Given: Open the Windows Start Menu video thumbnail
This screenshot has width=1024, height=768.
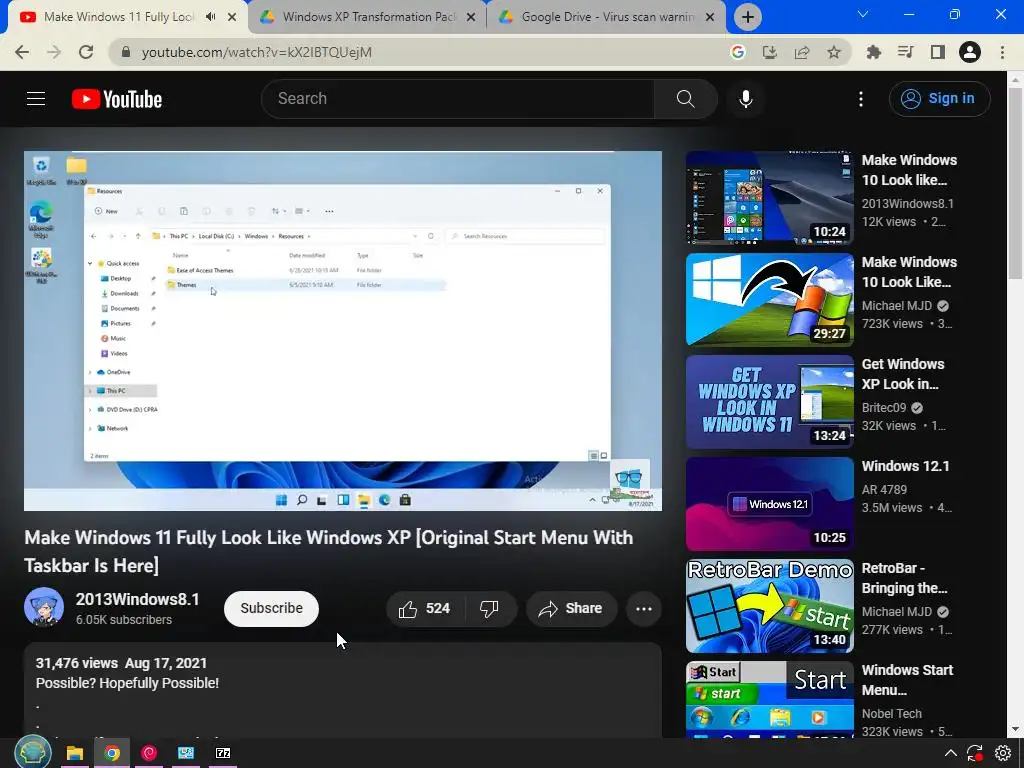Looking at the screenshot, I should coord(769,699).
